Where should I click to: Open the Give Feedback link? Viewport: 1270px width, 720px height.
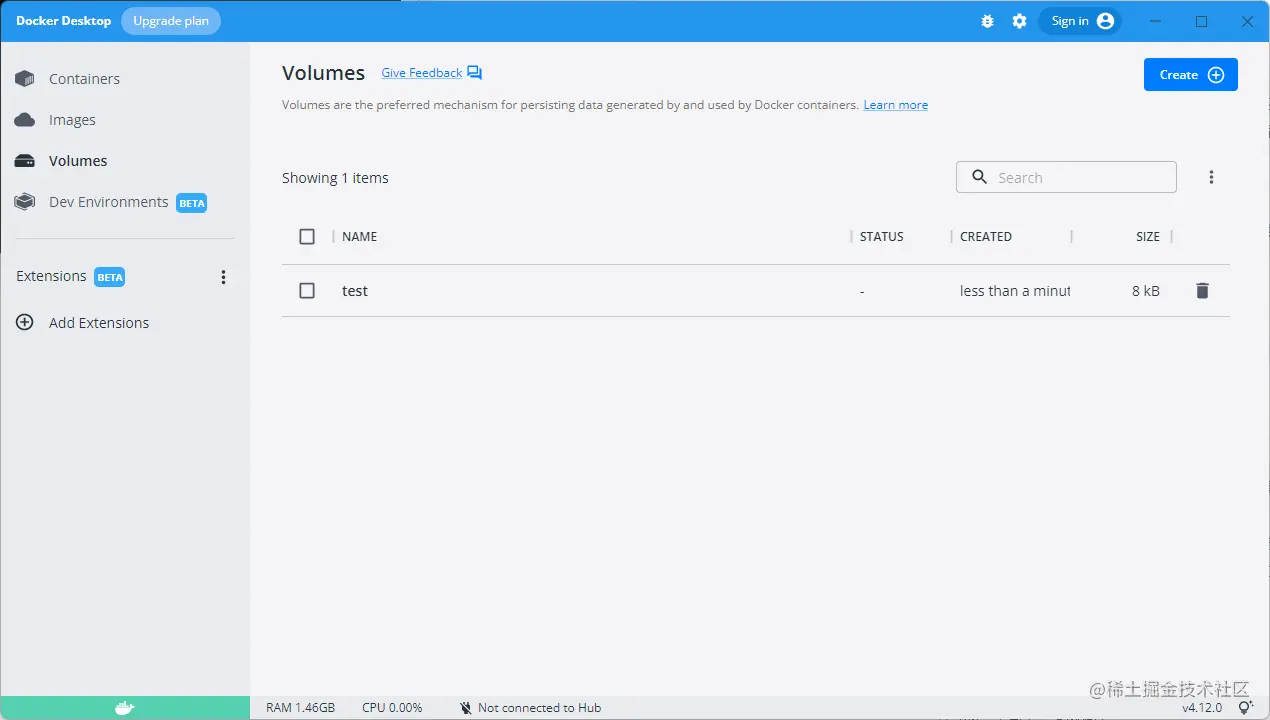pyautogui.click(x=422, y=73)
